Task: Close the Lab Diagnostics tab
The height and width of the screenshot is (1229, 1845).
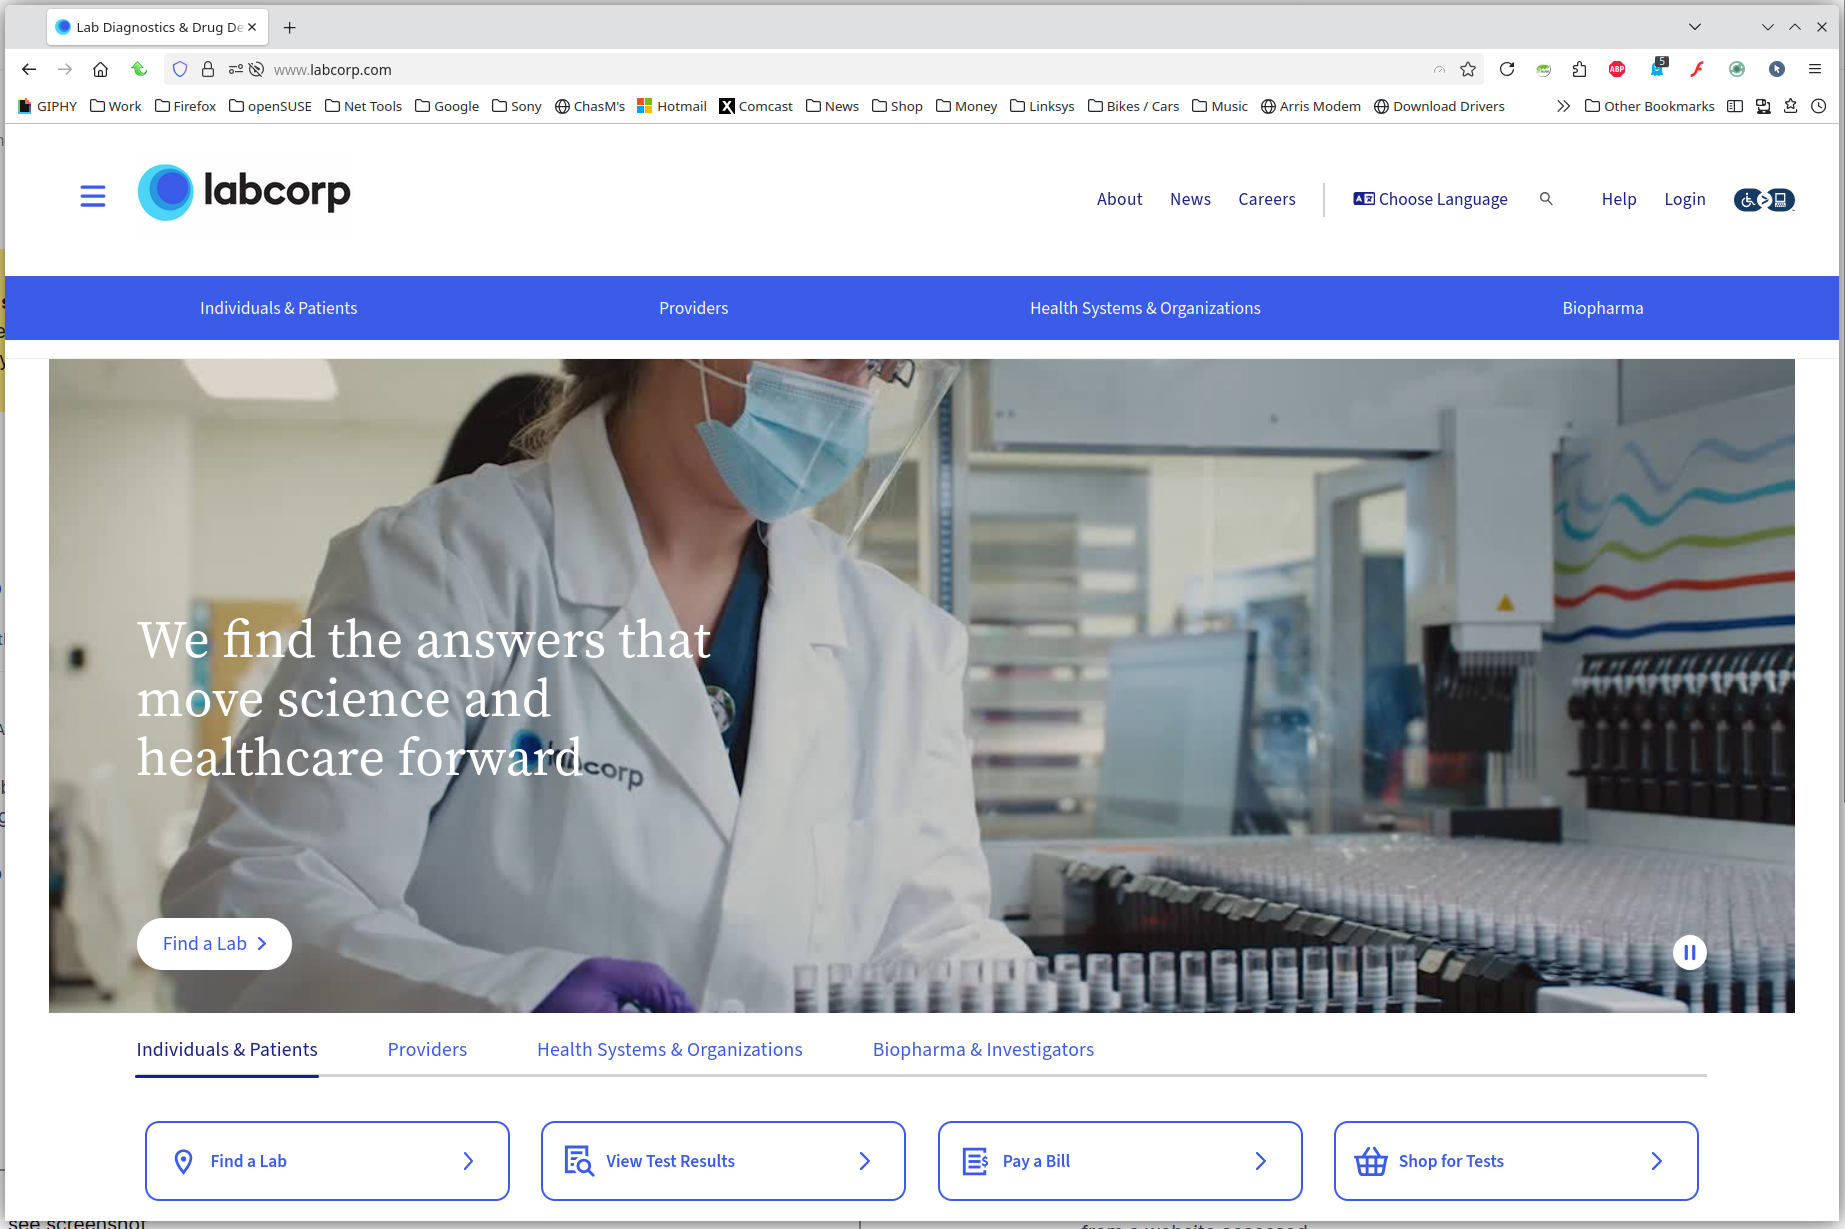Action: [x=252, y=27]
